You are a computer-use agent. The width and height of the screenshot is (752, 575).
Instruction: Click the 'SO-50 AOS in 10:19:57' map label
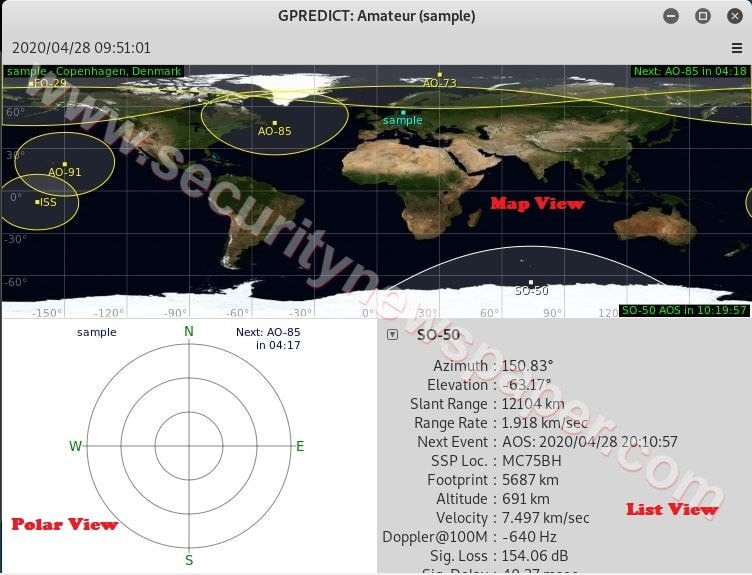[684, 310]
